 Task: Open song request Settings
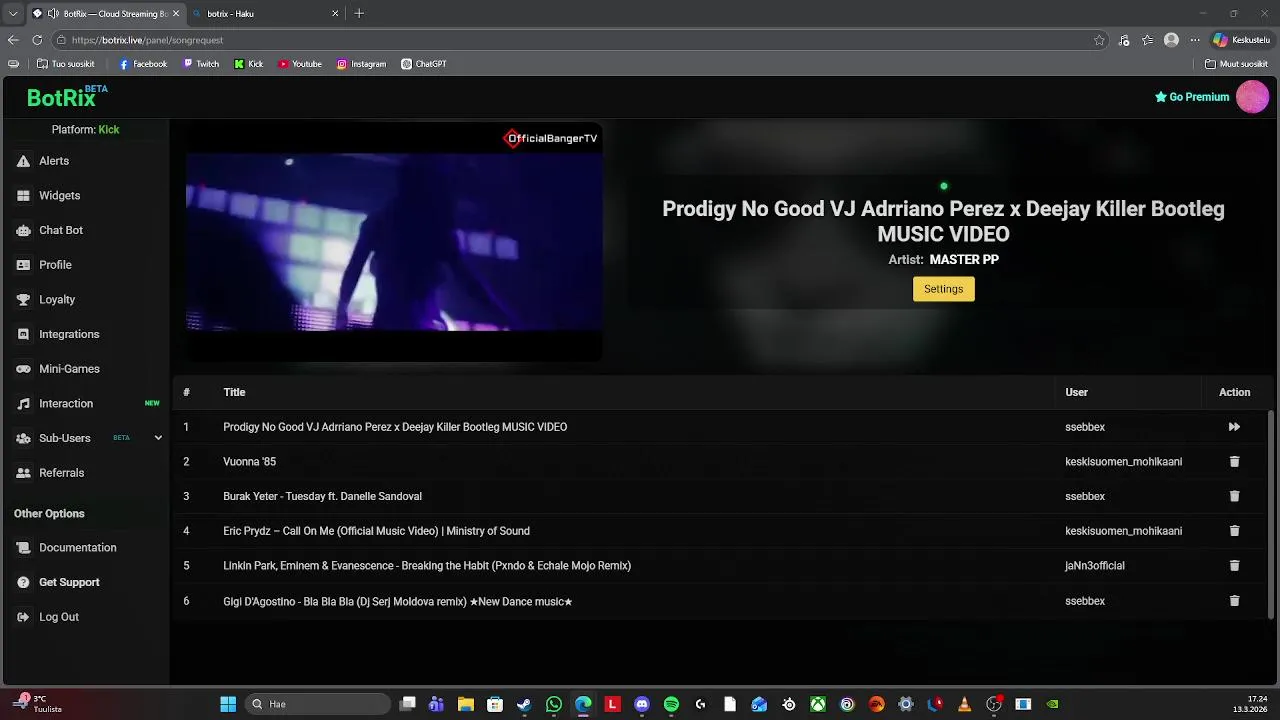coord(943,289)
